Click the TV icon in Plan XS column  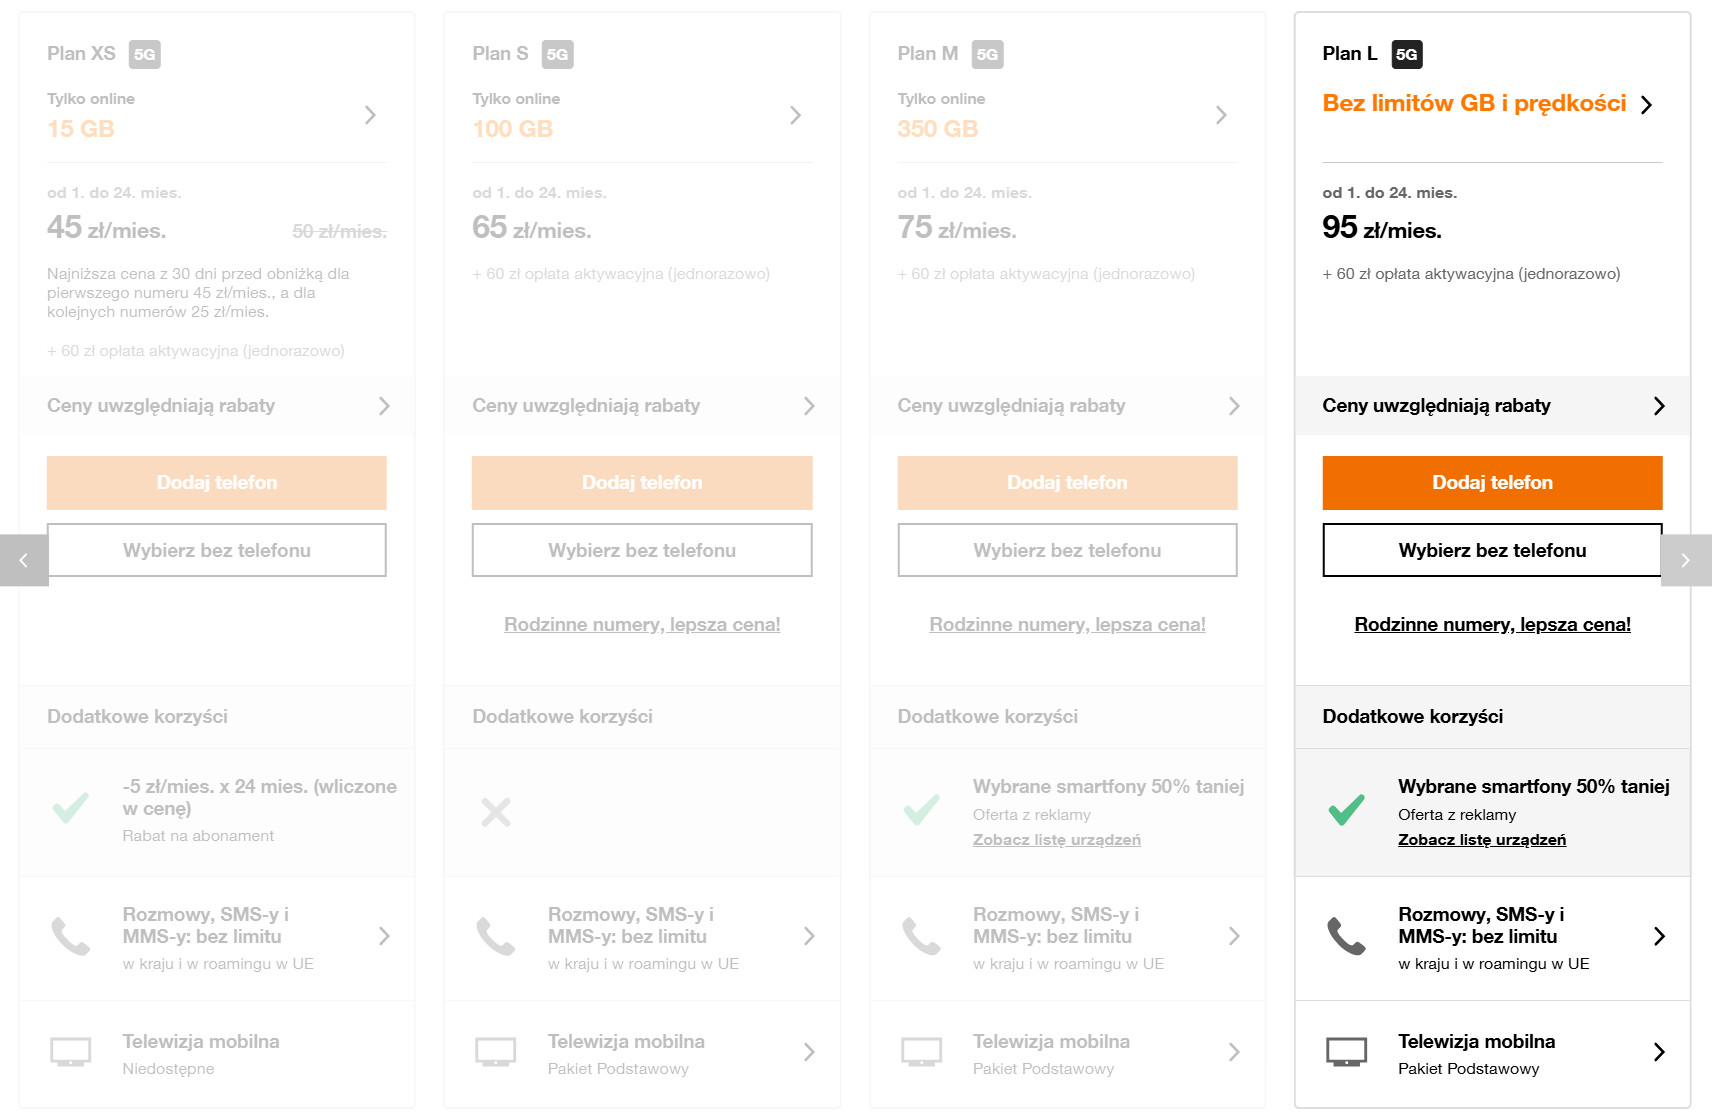coord(71,1052)
